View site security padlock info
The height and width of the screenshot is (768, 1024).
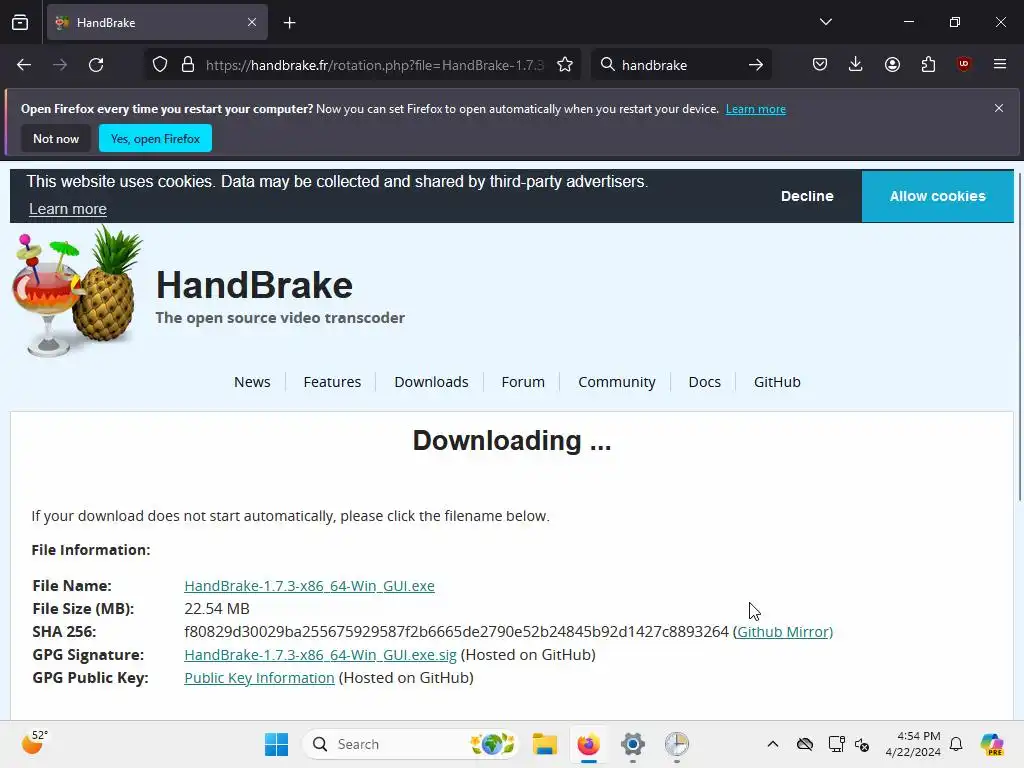coord(188,65)
